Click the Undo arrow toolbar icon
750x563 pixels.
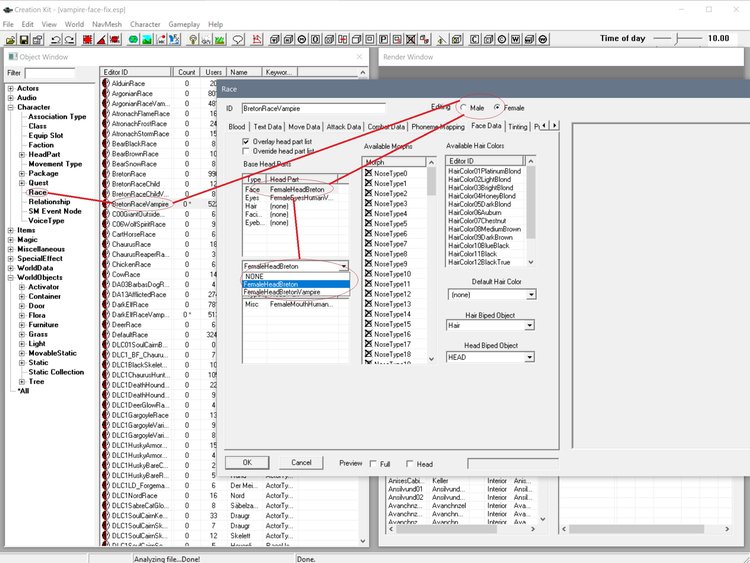coord(55,40)
